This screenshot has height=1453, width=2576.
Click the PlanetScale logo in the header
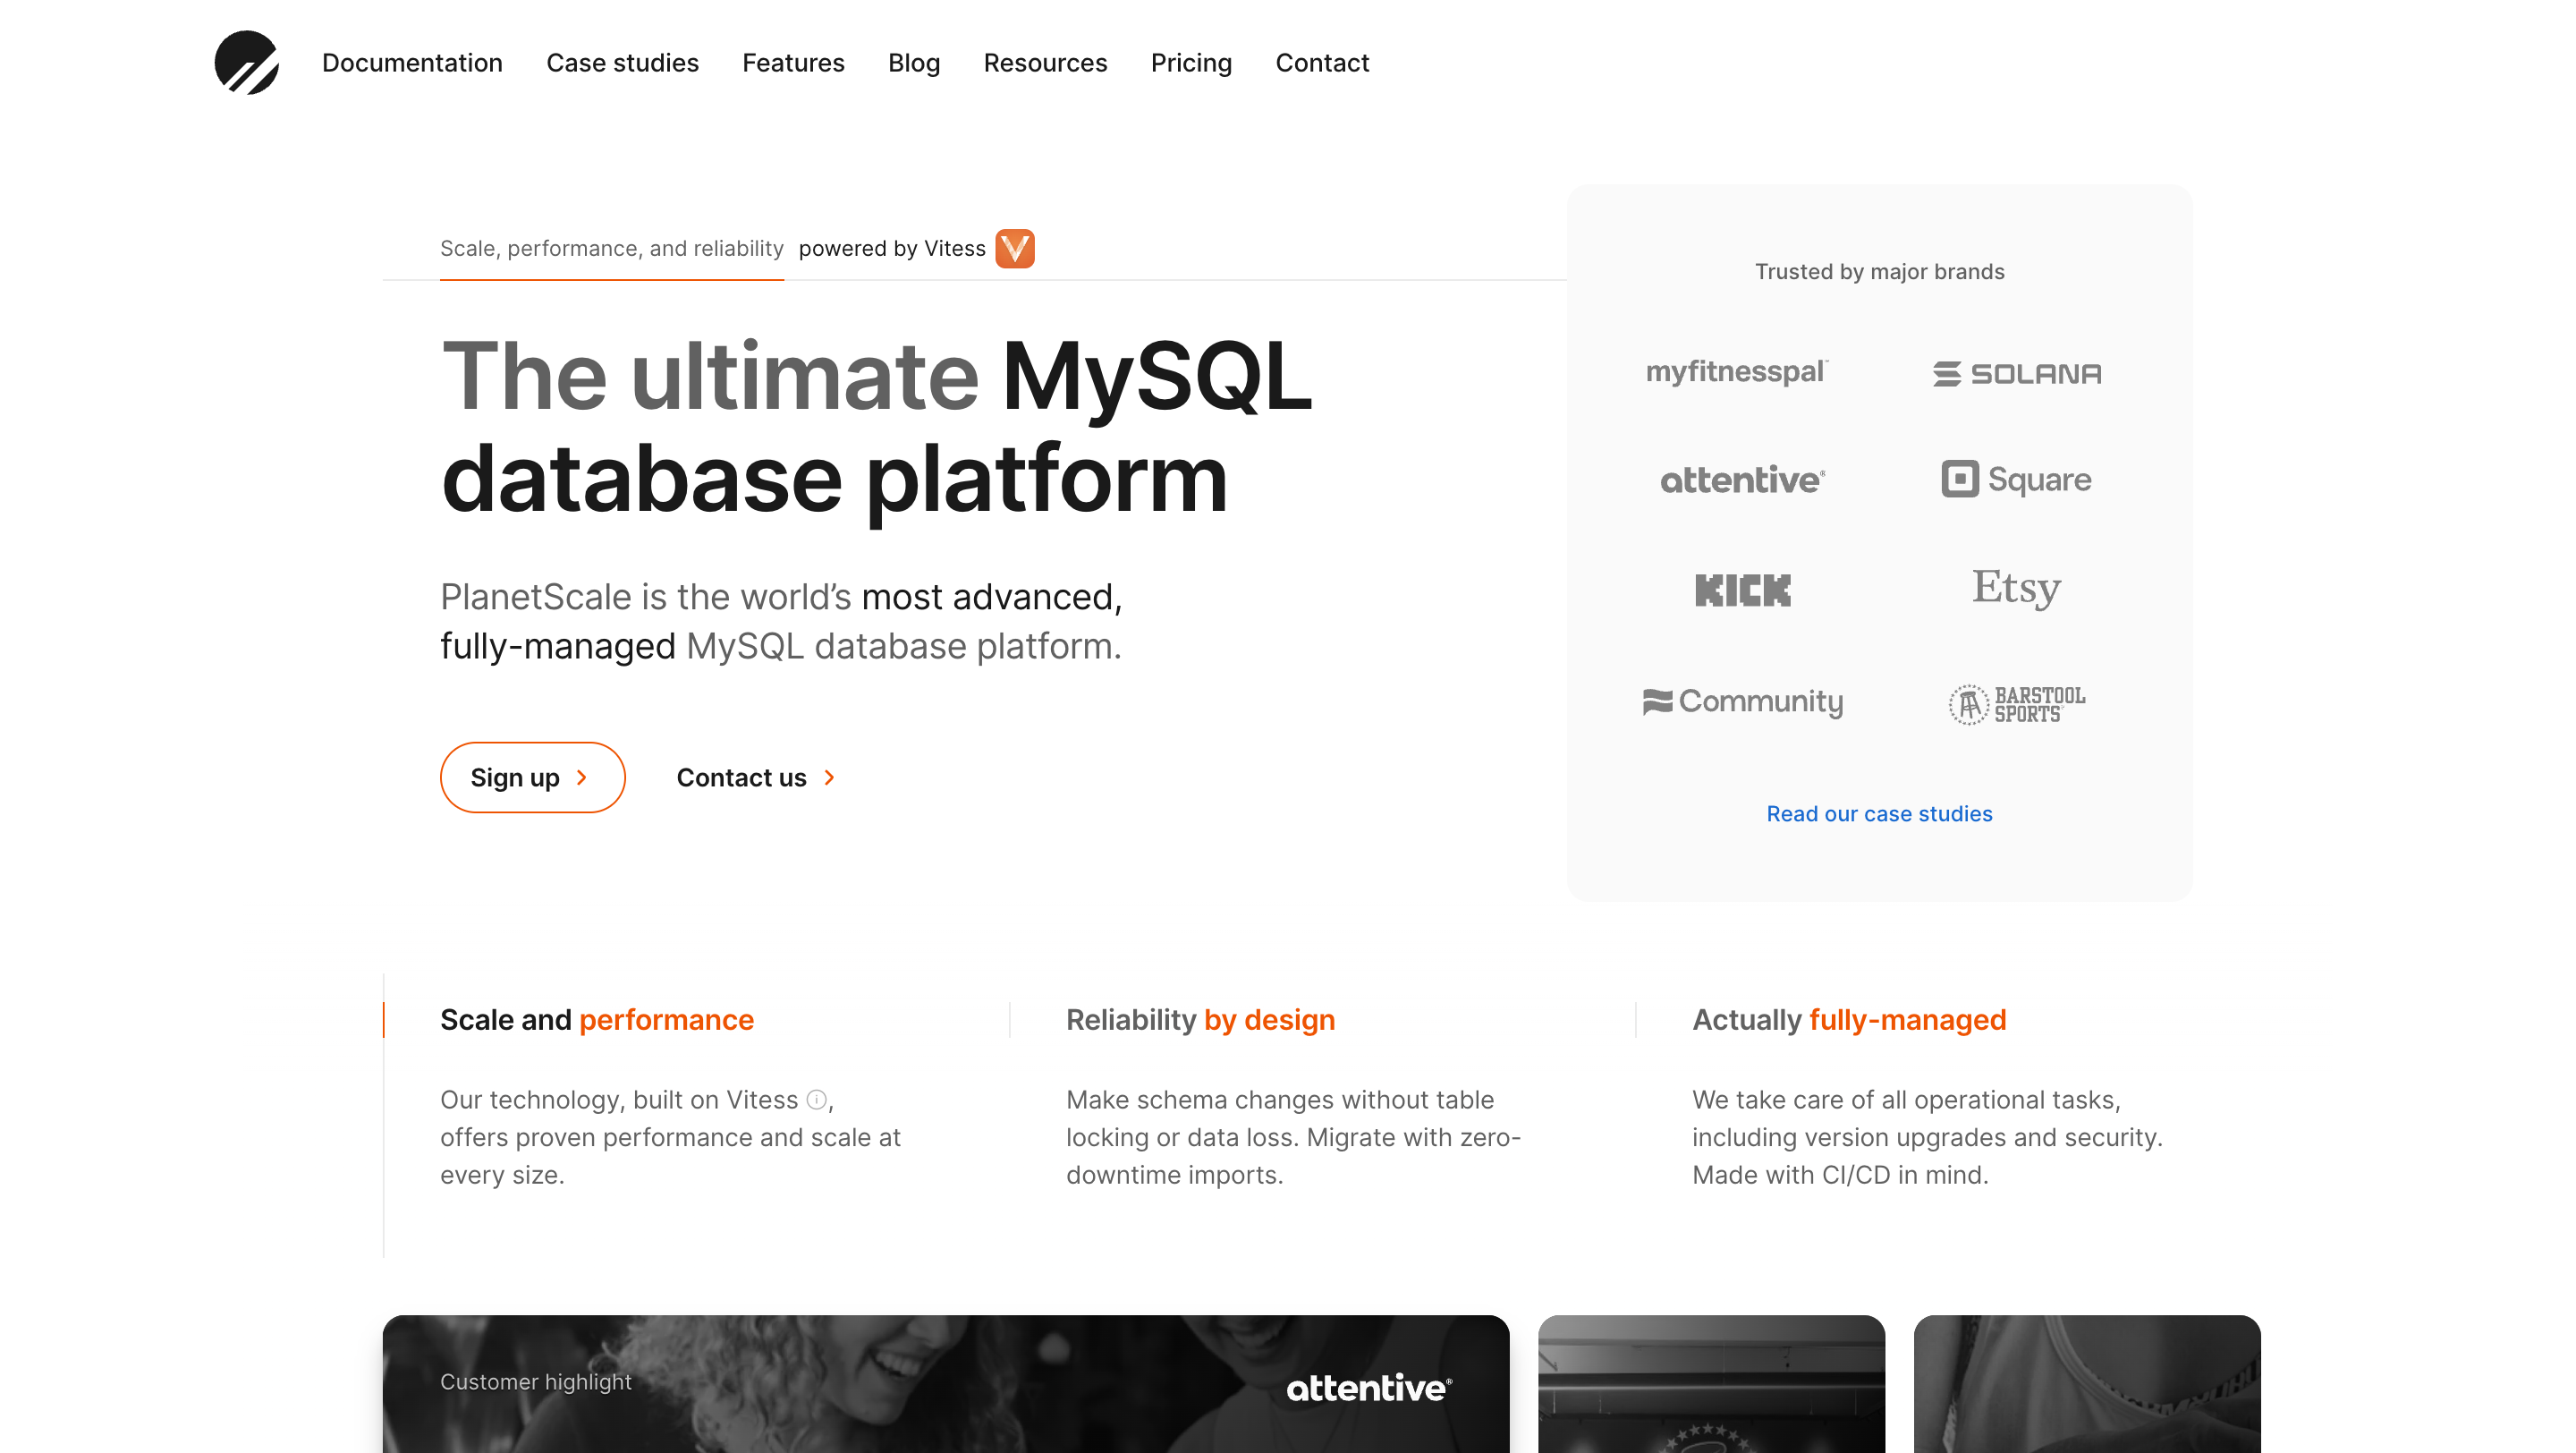point(246,63)
